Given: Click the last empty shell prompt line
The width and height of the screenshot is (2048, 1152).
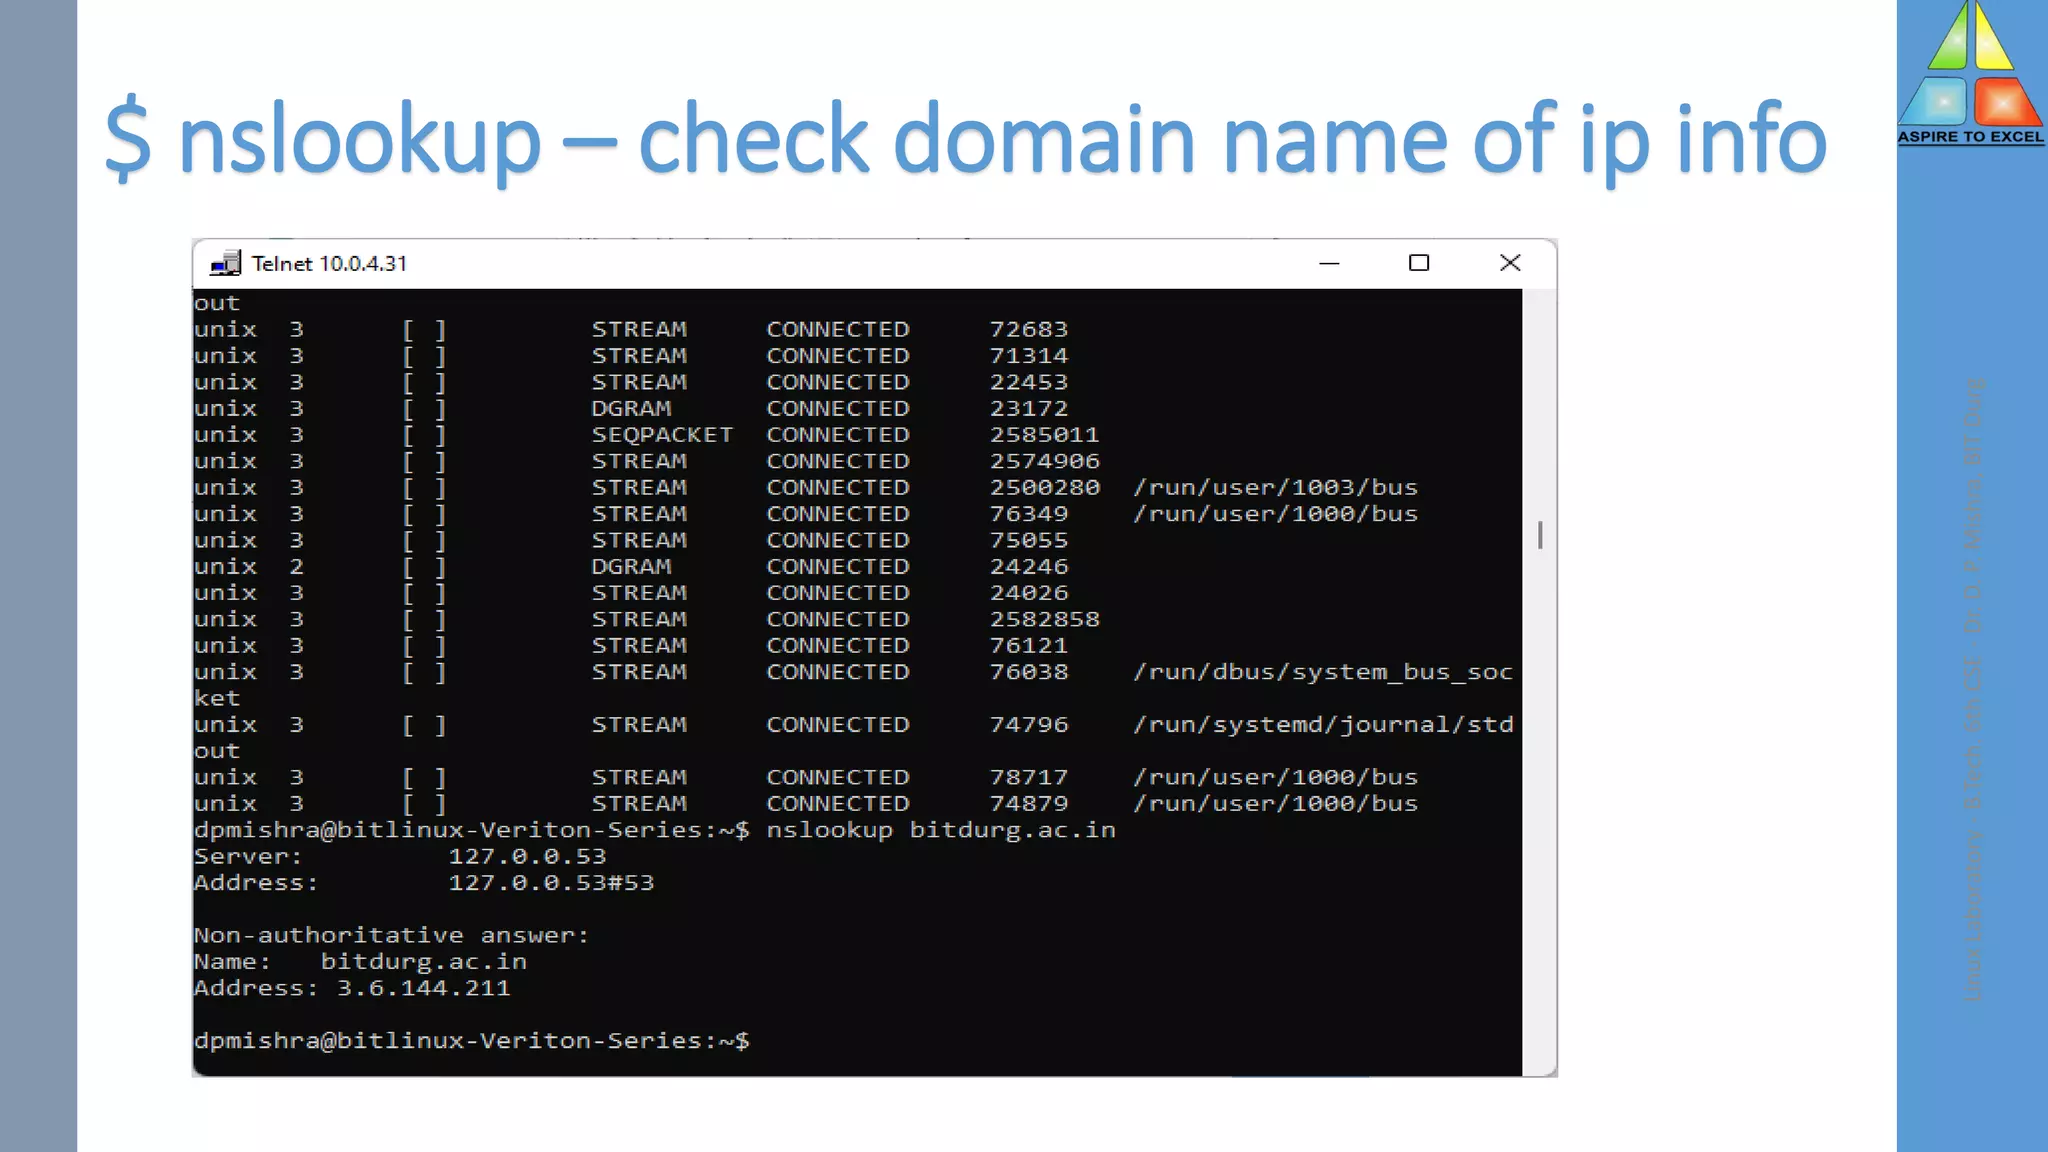Looking at the screenshot, I should [471, 1041].
